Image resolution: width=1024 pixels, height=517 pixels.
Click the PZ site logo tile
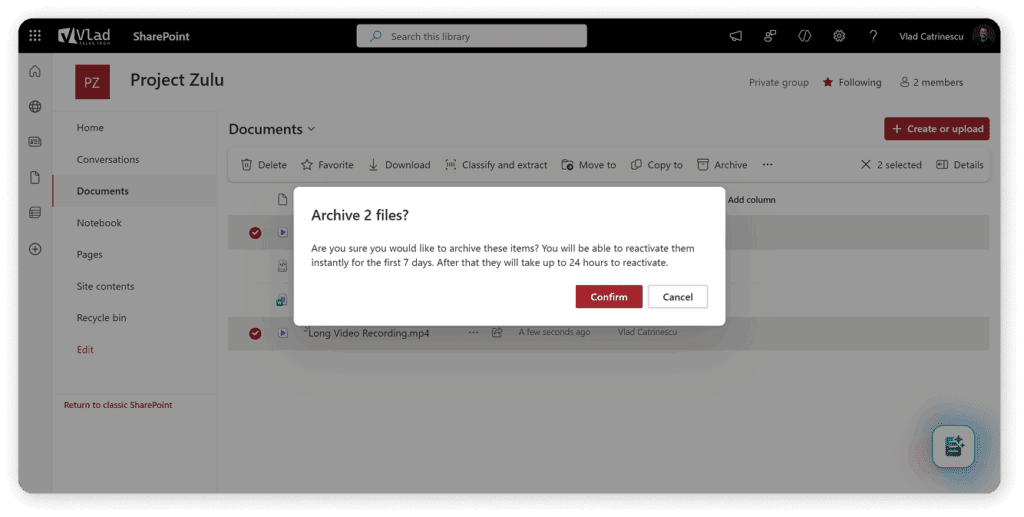(x=92, y=82)
